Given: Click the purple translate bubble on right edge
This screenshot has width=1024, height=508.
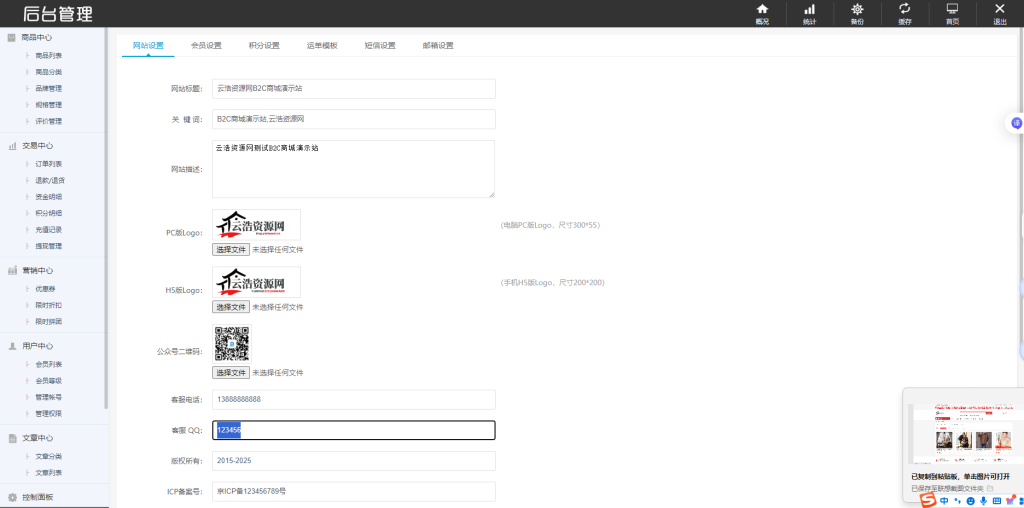Looking at the screenshot, I should click(x=1016, y=124).
